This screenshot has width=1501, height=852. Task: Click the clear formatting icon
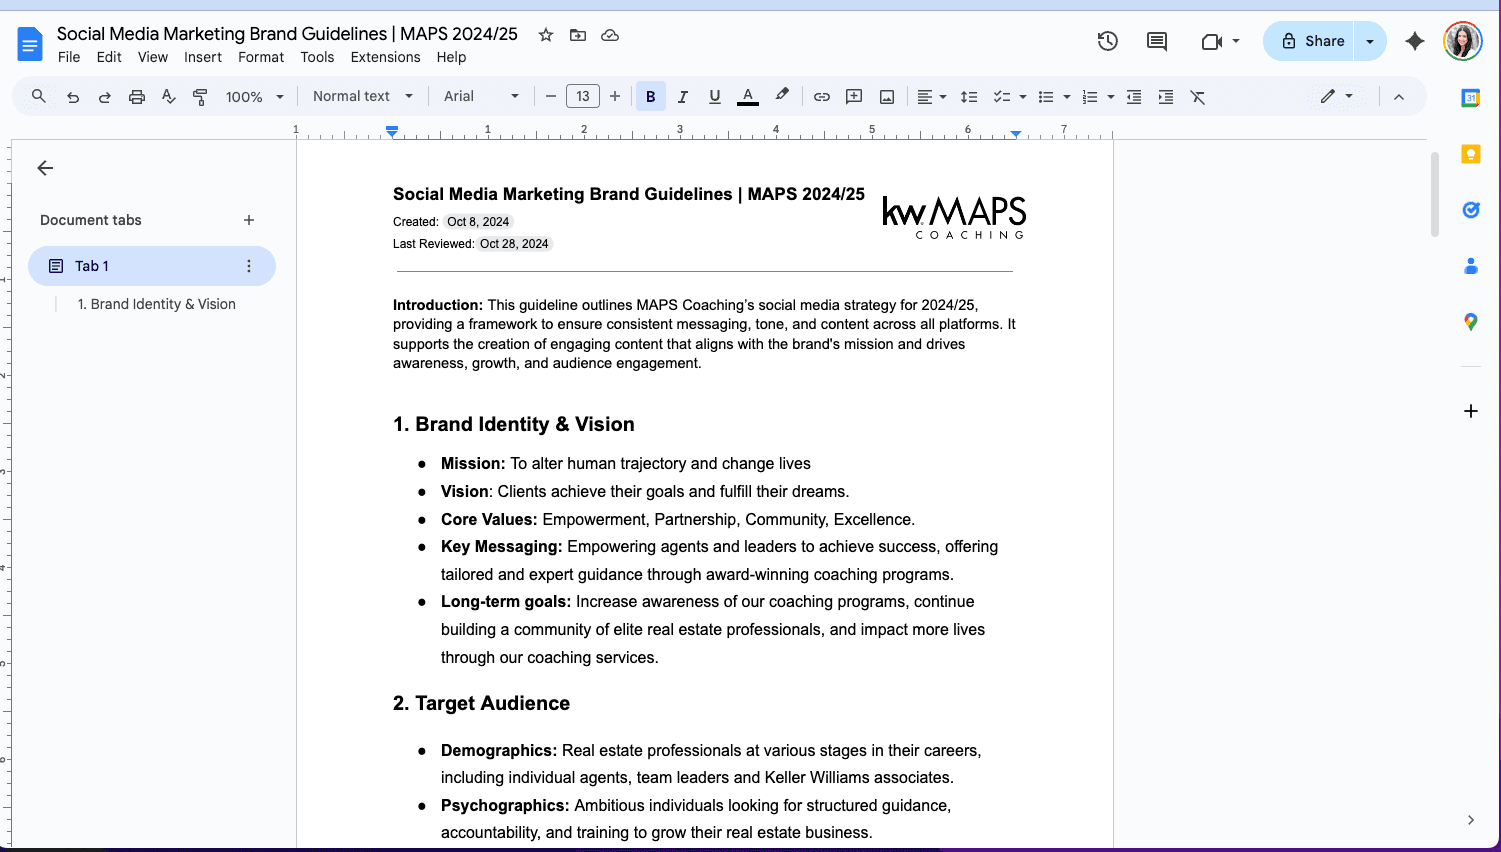pyautogui.click(x=1198, y=97)
